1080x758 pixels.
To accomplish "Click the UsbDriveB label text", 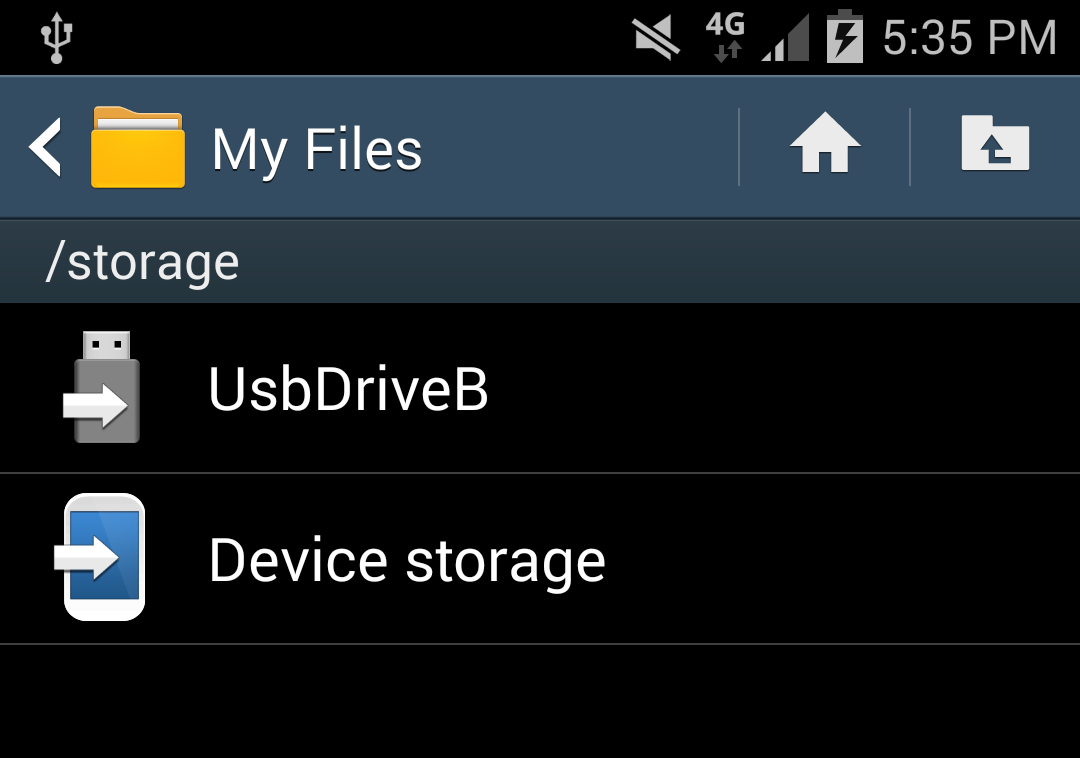I will (348, 389).
